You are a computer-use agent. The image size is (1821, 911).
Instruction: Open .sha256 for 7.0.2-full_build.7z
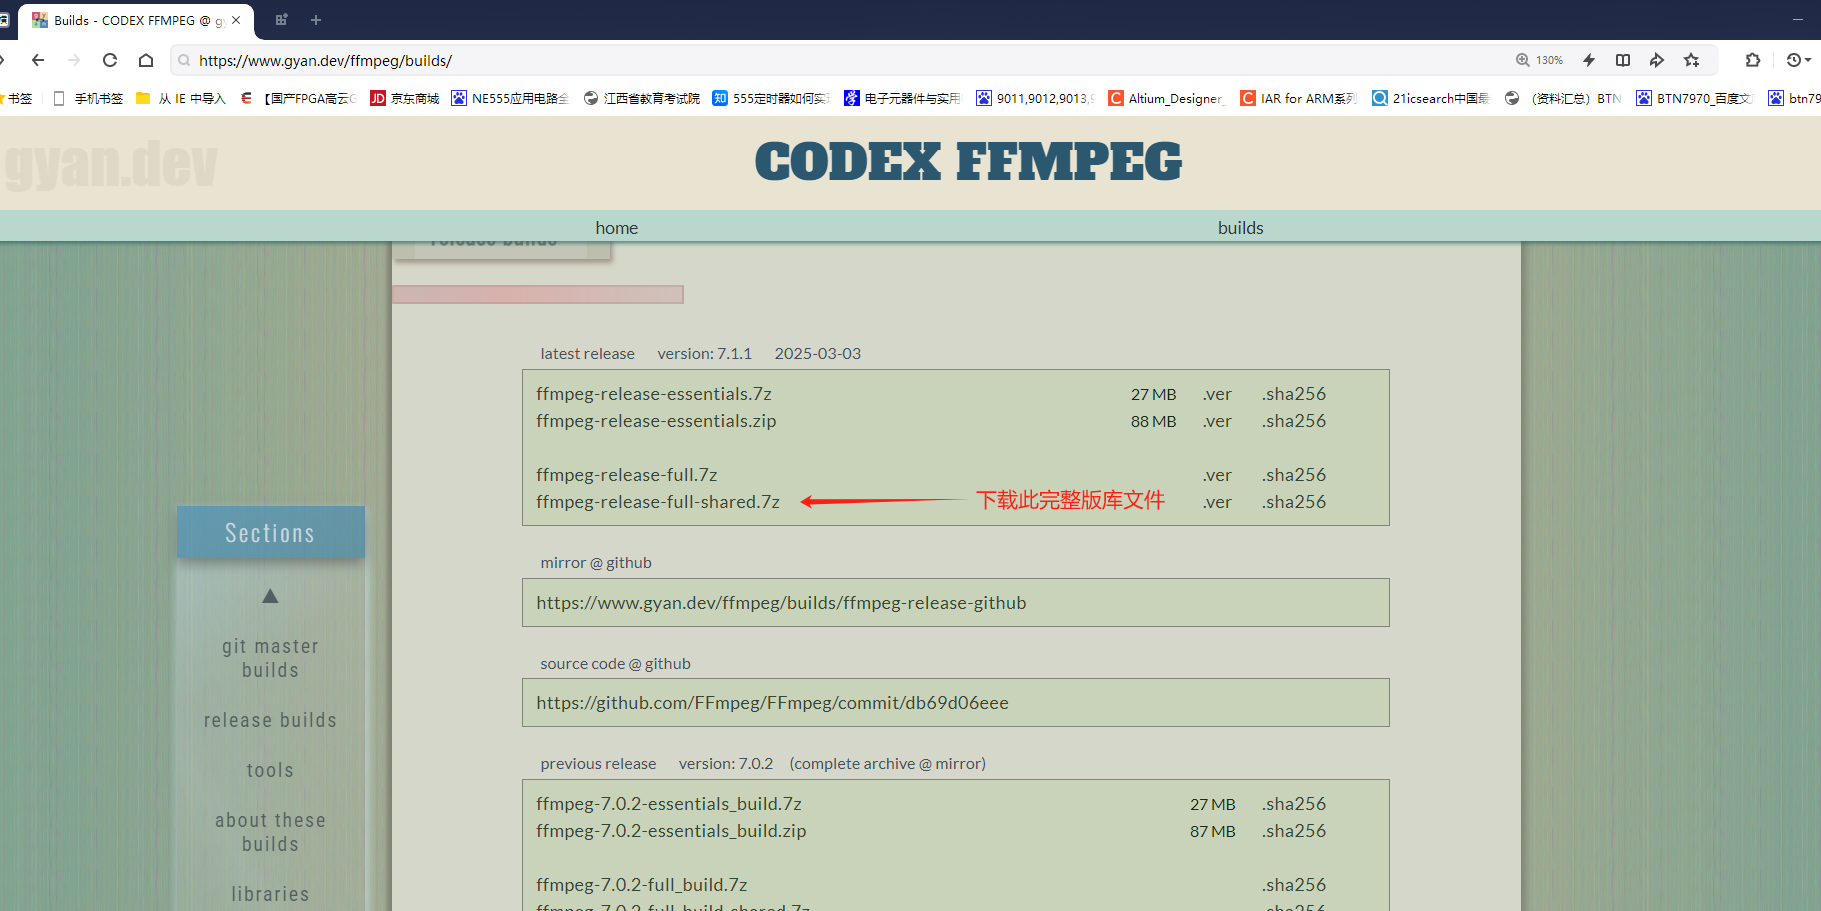click(1294, 885)
